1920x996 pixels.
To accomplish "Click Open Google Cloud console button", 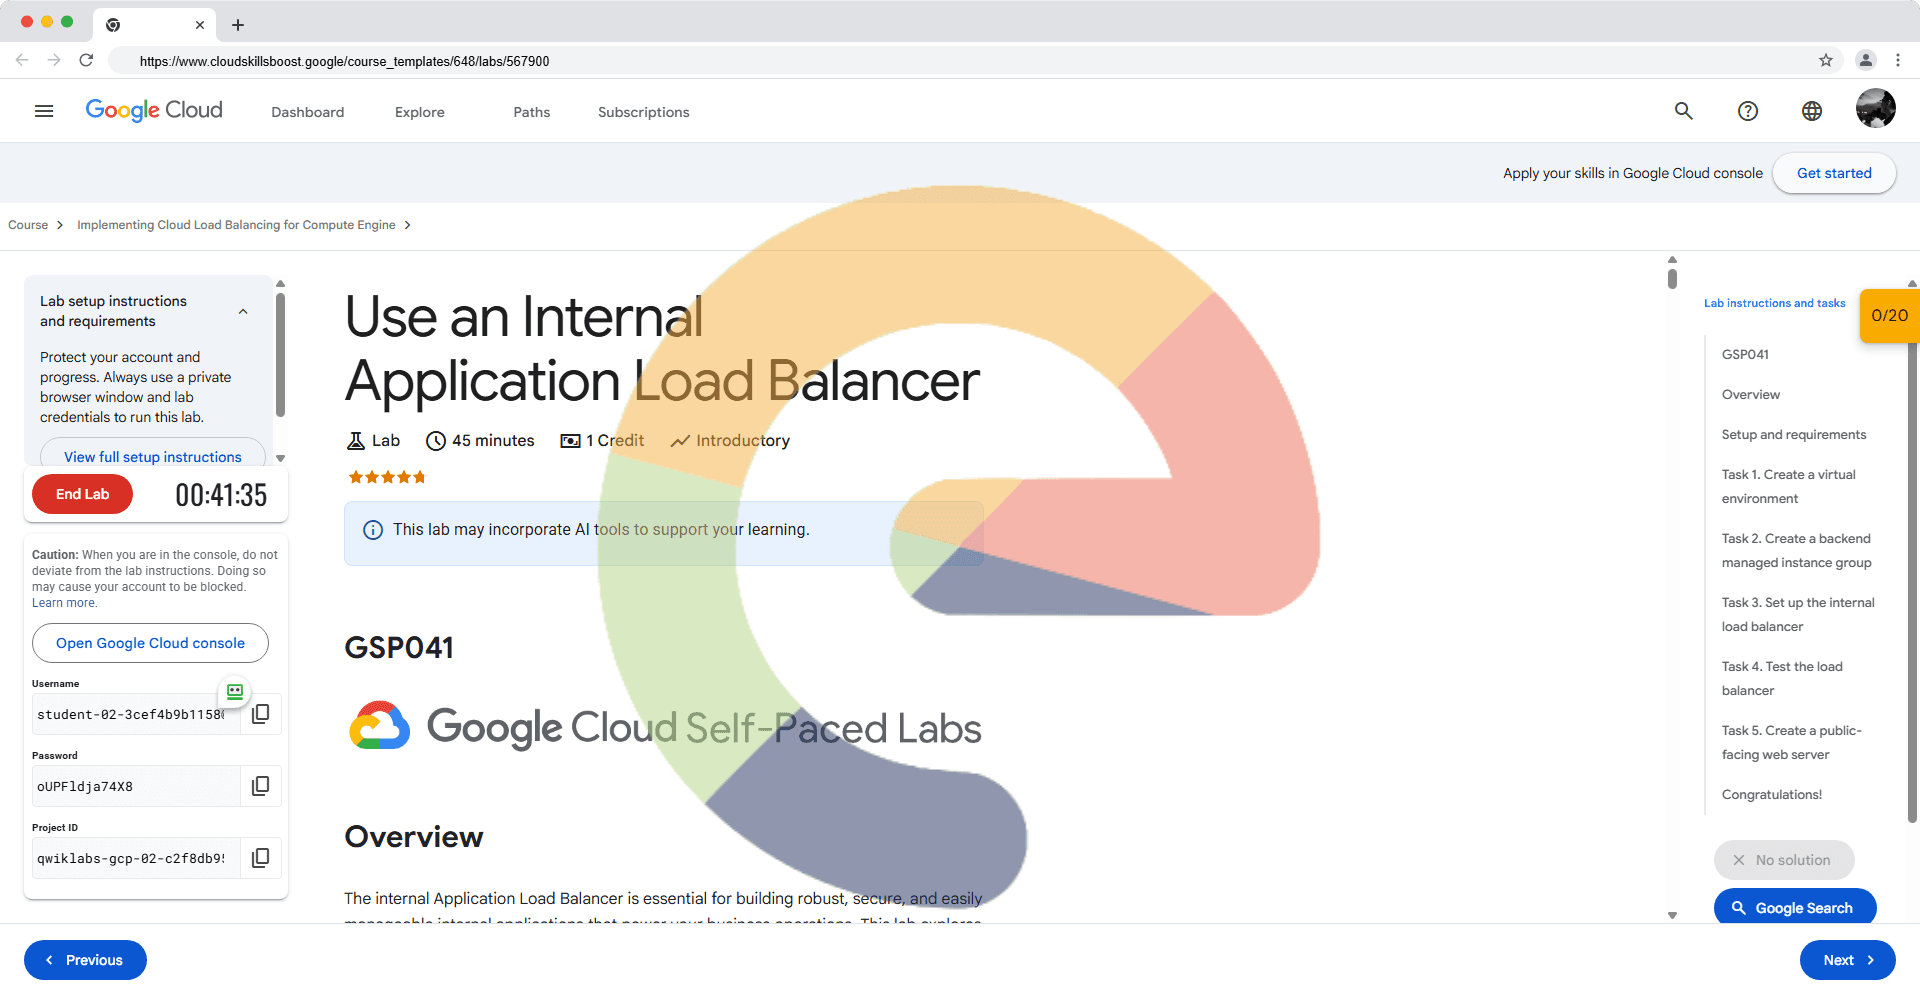I will pos(150,643).
